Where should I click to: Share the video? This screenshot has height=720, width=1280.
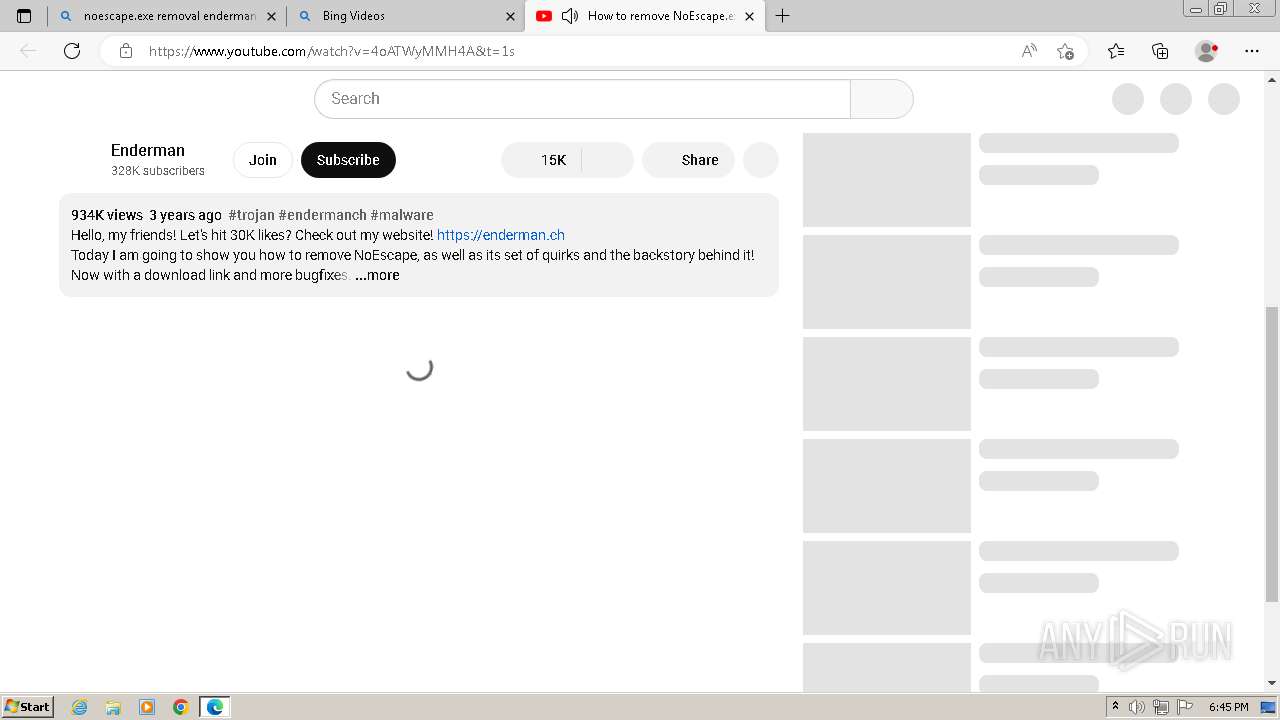click(x=688, y=160)
